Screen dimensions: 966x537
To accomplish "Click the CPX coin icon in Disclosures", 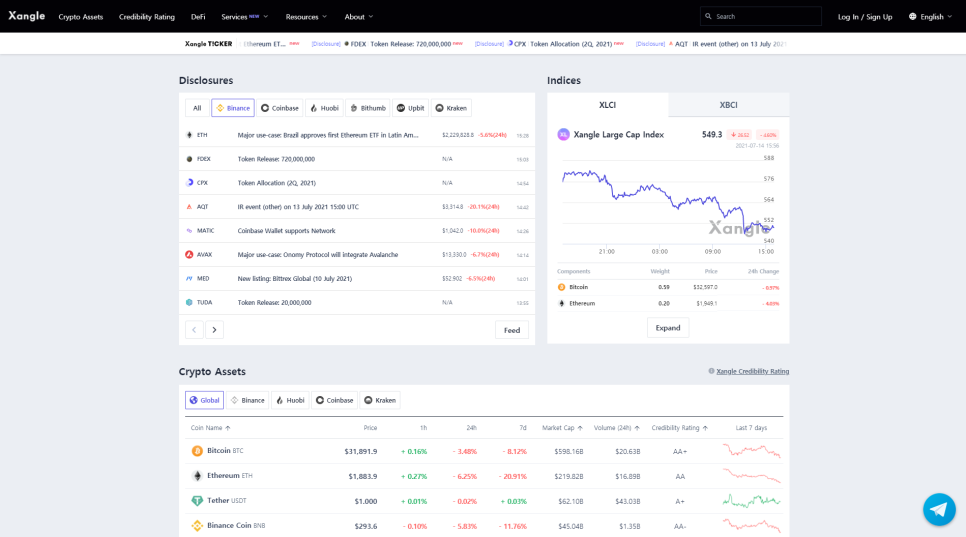I will pyautogui.click(x=189, y=183).
